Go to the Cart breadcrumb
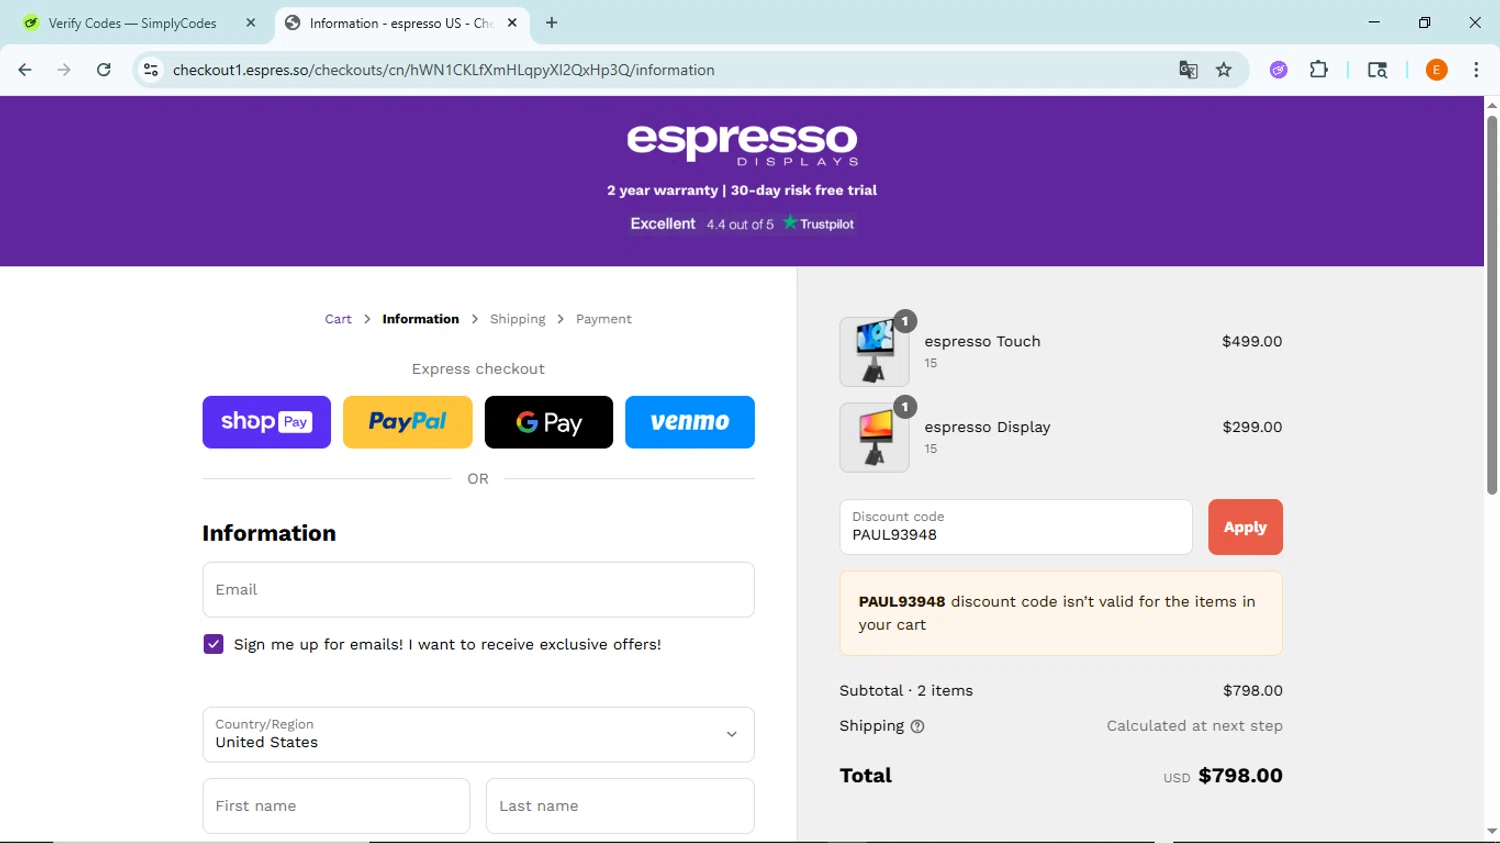The image size is (1500, 843). click(338, 319)
